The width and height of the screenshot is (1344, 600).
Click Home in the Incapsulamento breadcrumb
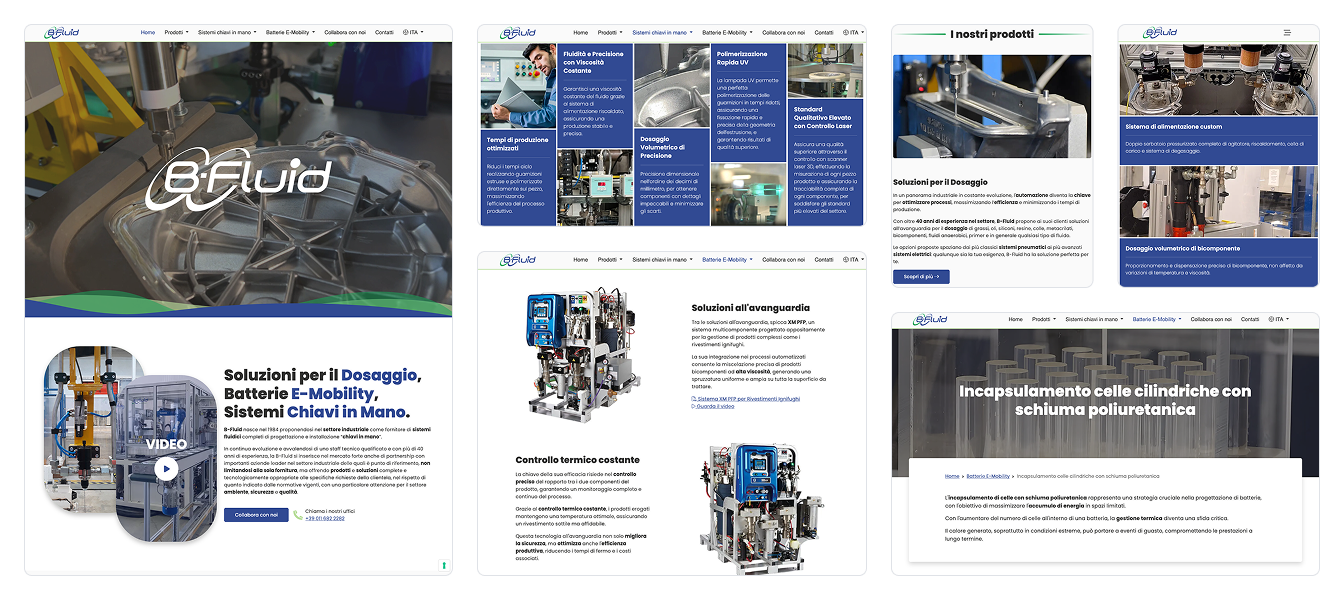click(952, 476)
